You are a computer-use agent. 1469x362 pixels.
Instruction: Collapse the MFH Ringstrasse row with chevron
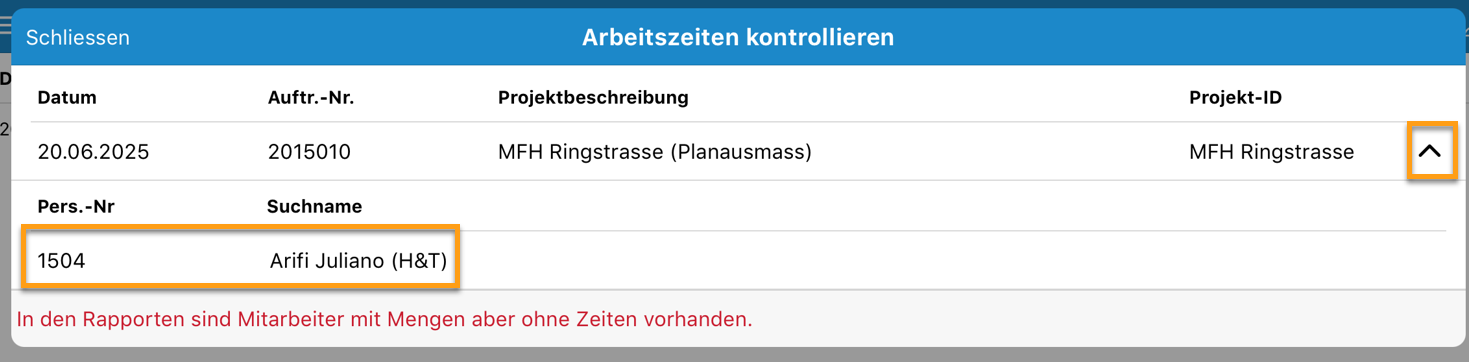[1430, 152]
